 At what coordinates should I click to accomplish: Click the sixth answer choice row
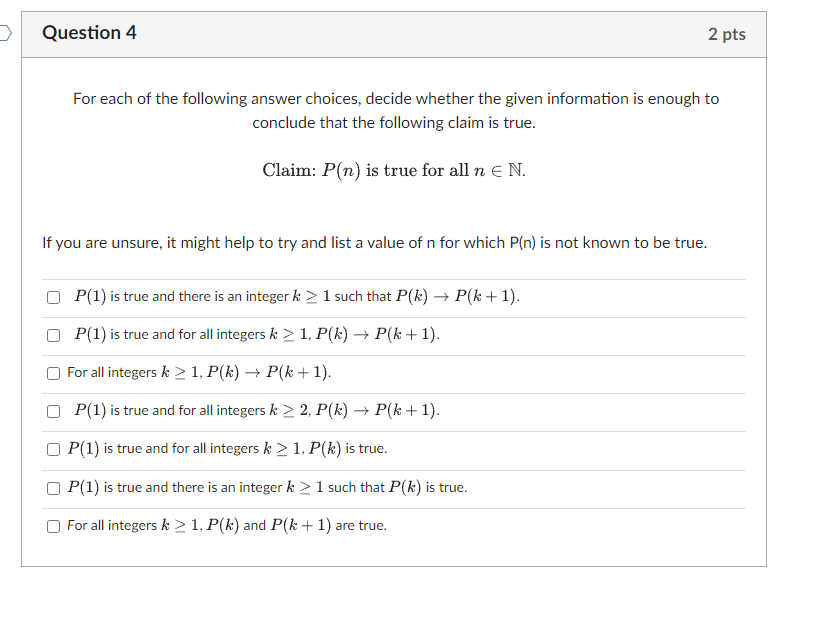pyautogui.click(x=256, y=487)
